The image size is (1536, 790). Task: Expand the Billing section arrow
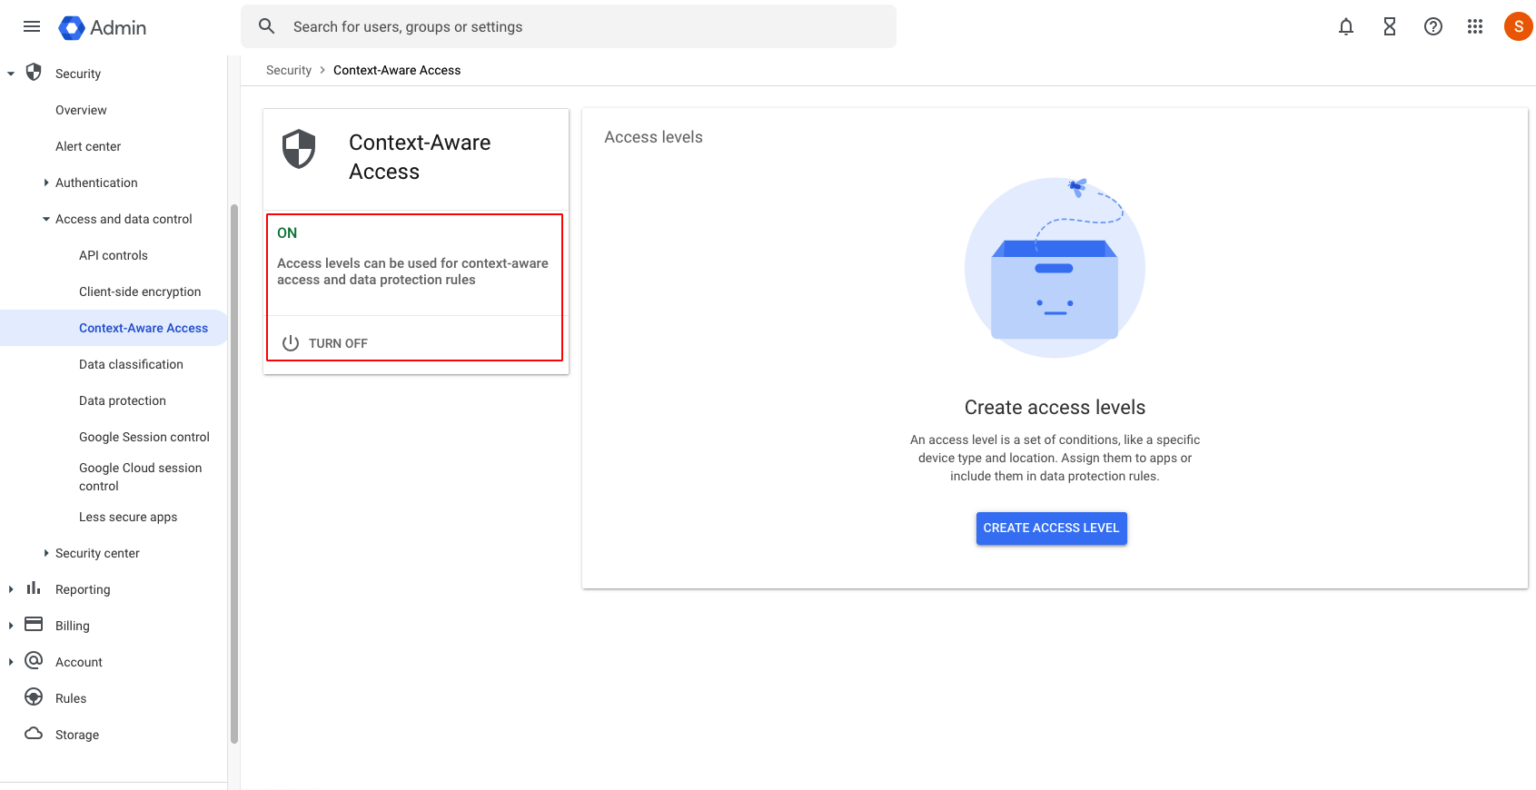(x=11, y=626)
